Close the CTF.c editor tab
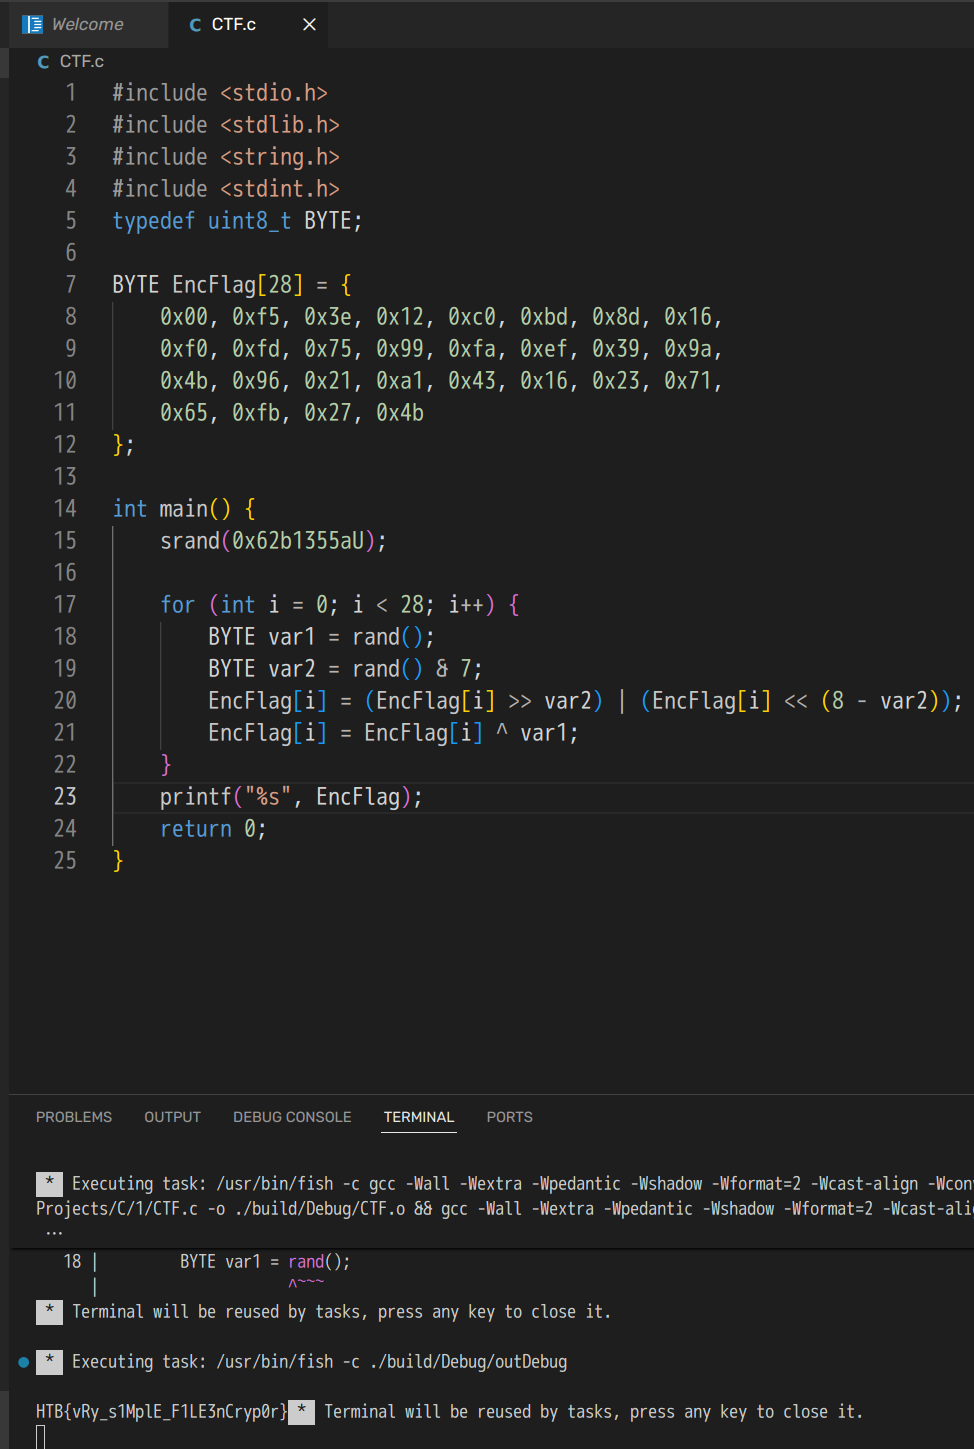This screenshot has width=974, height=1449. click(x=309, y=24)
